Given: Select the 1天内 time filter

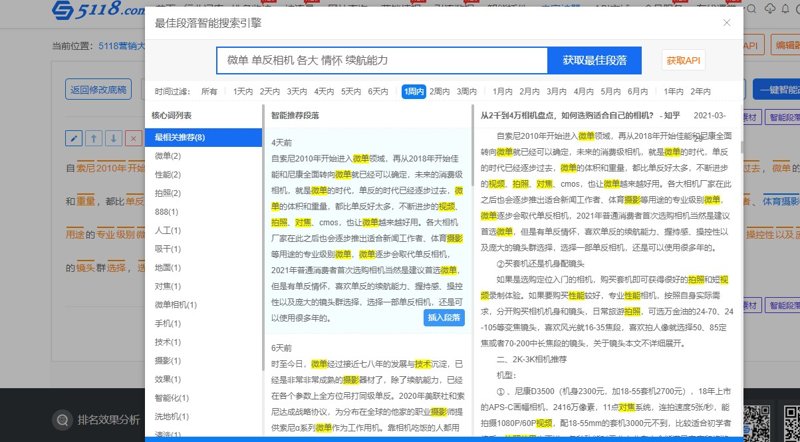Looking at the screenshot, I should (x=243, y=91).
